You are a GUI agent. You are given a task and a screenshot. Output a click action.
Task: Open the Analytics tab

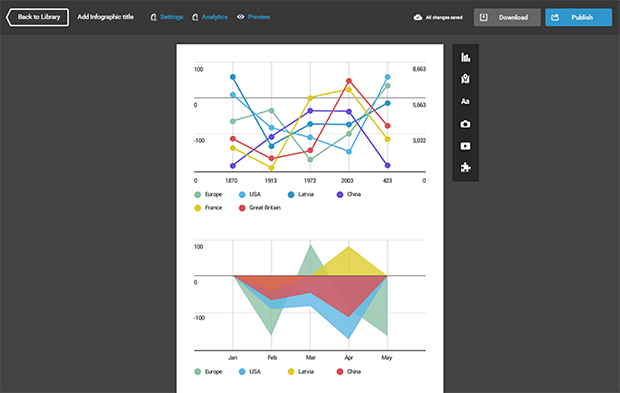tap(210, 17)
